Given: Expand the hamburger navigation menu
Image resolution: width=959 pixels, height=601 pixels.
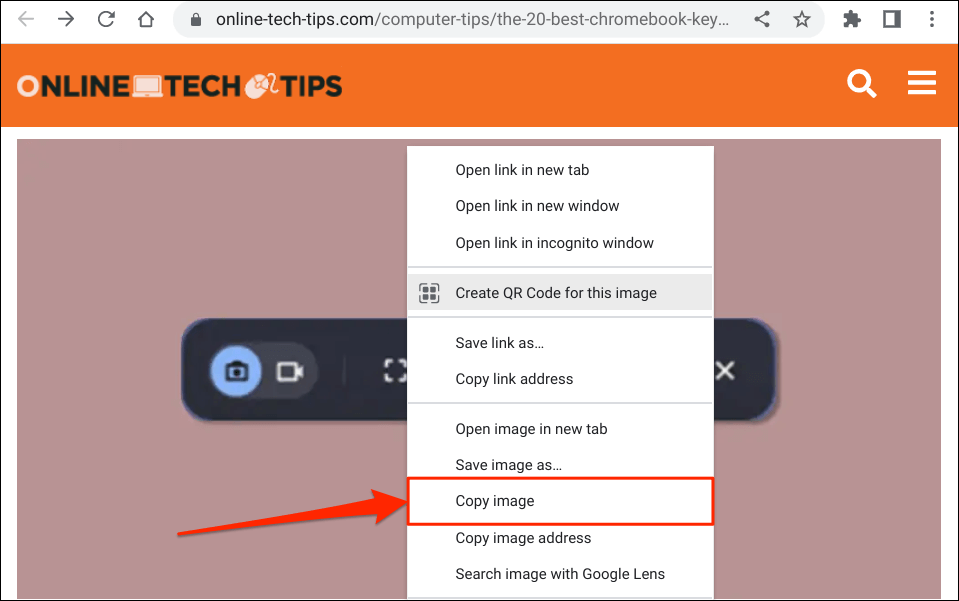Looking at the screenshot, I should (922, 83).
